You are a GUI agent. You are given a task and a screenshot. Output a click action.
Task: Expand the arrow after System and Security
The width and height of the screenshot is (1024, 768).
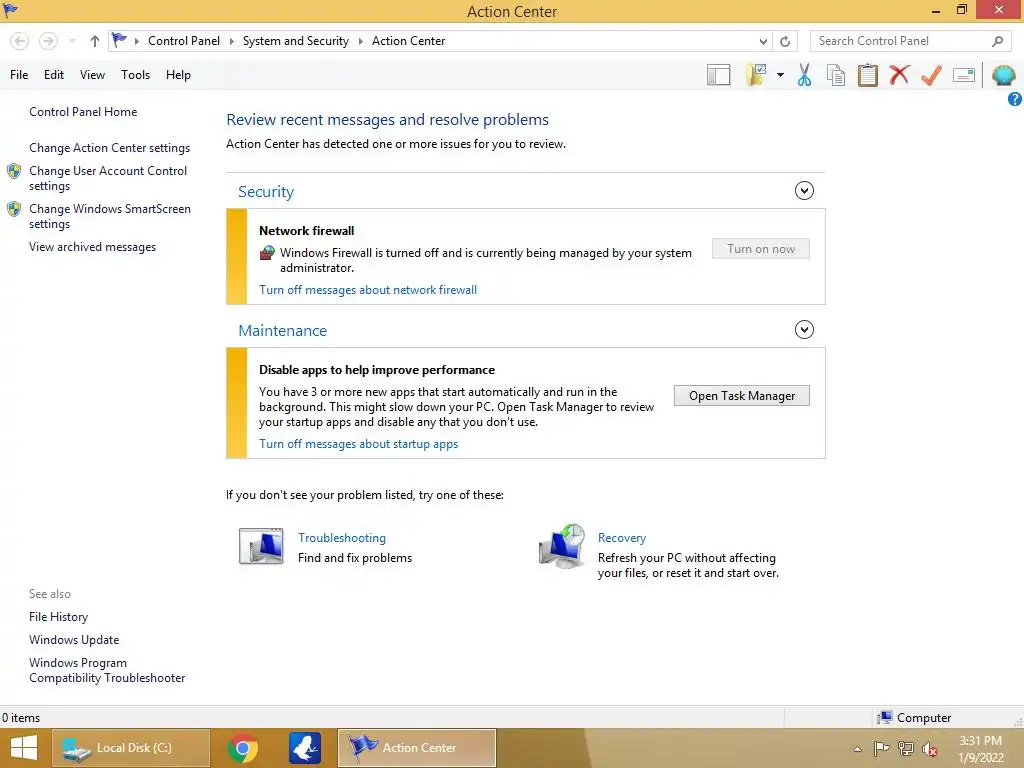(360, 41)
